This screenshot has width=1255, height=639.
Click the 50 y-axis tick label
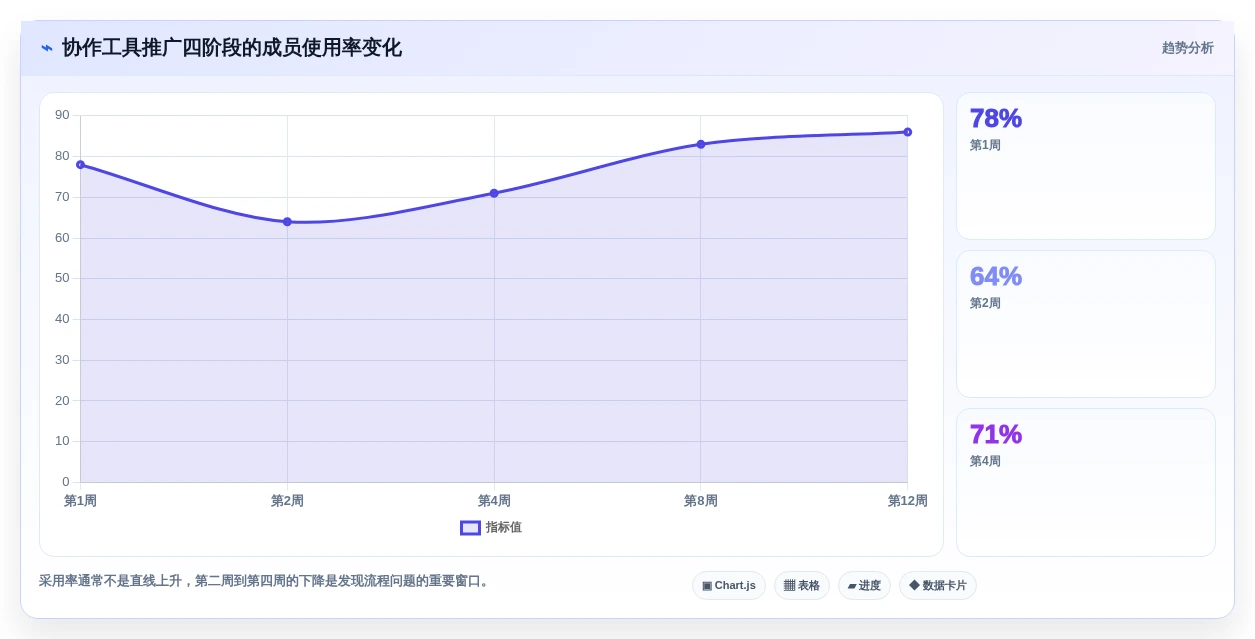tap(62, 278)
